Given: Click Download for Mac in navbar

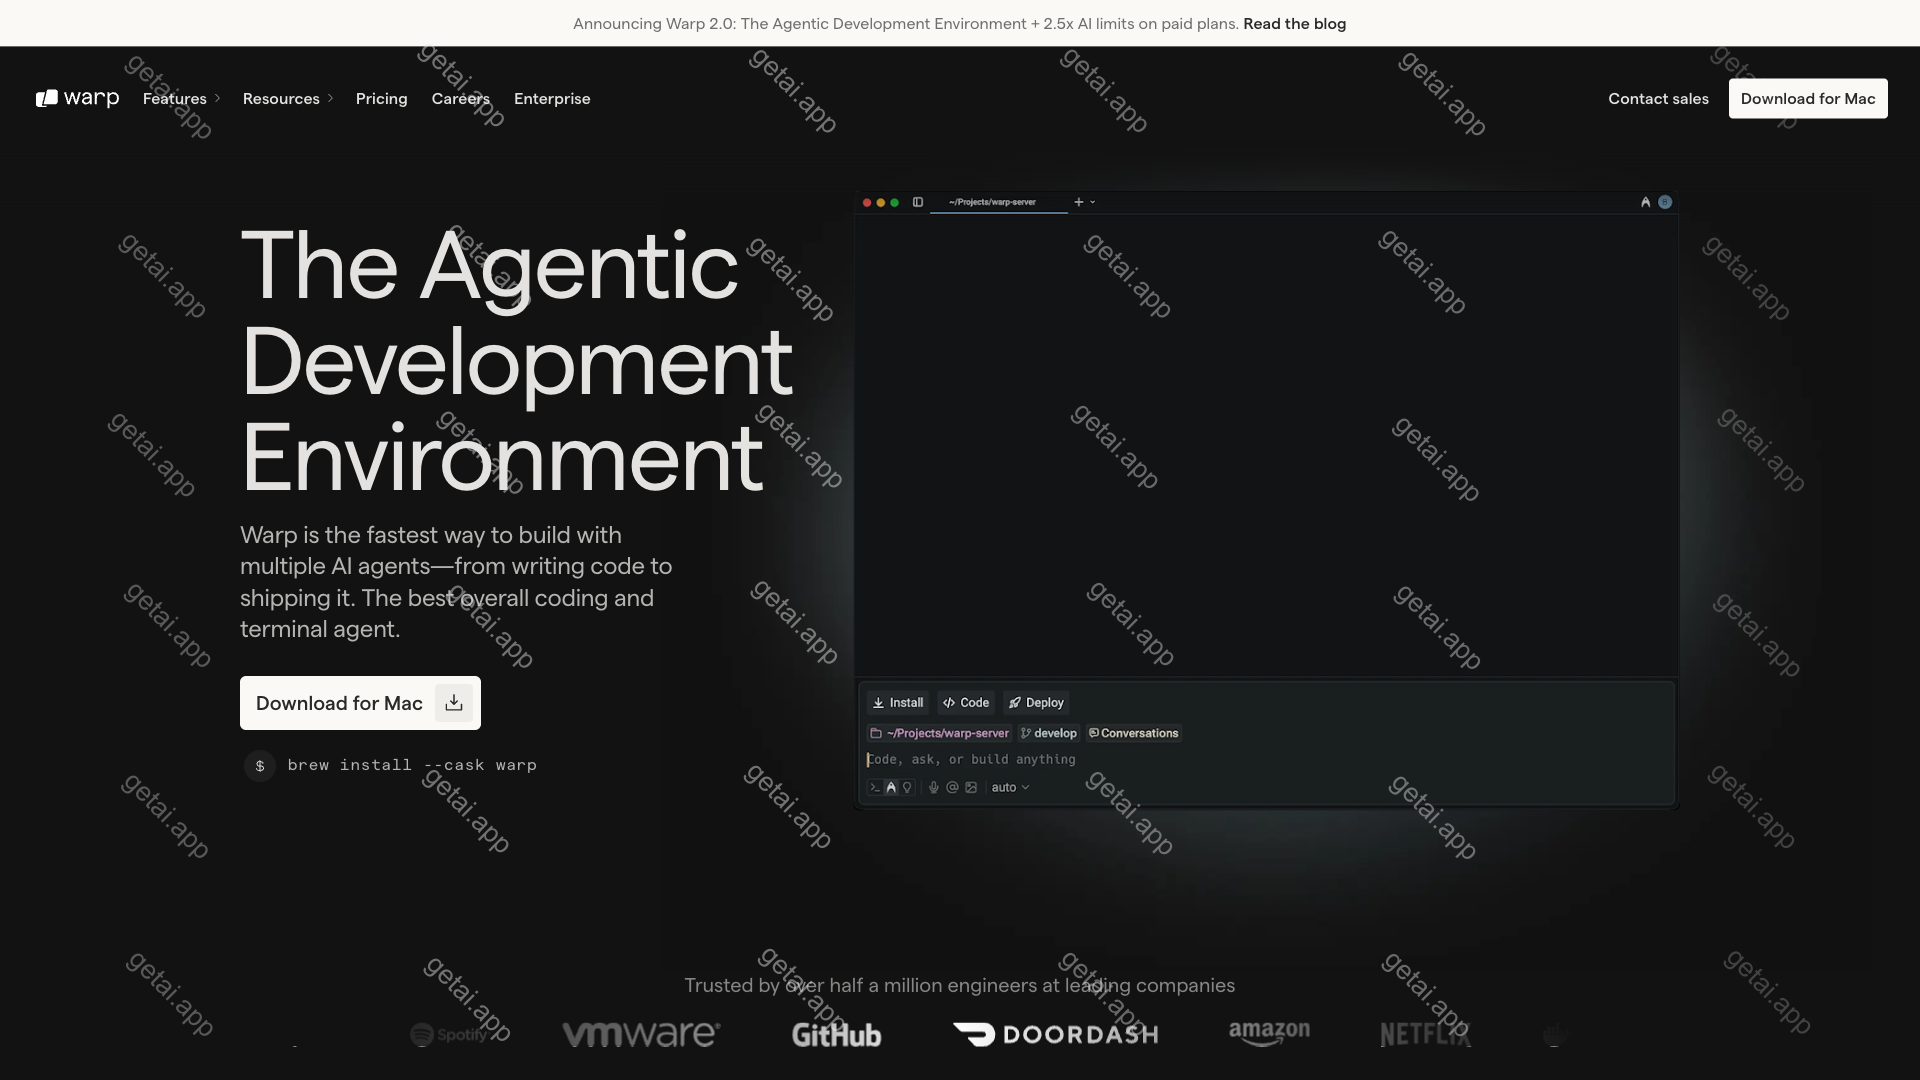Looking at the screenshot, I should [x=1808, y=98].
